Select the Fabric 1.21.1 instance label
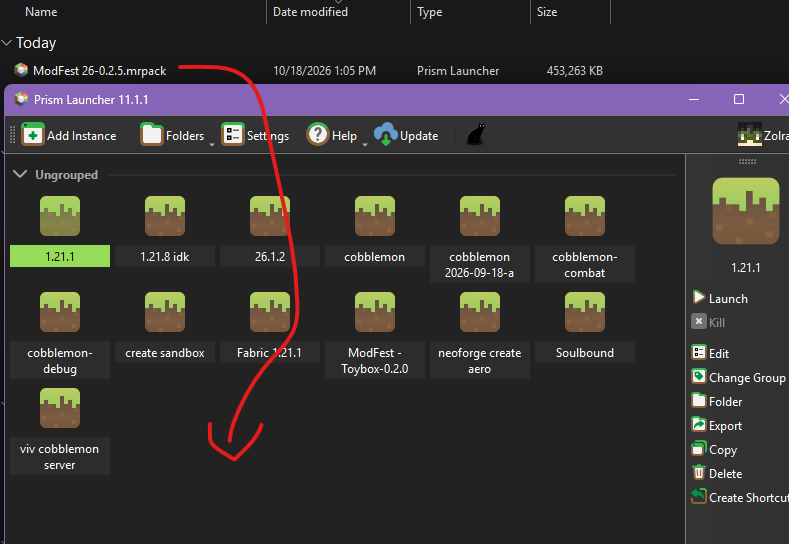Image resolution: width=789 pixels, height=544 pixels. click(270, 353)
